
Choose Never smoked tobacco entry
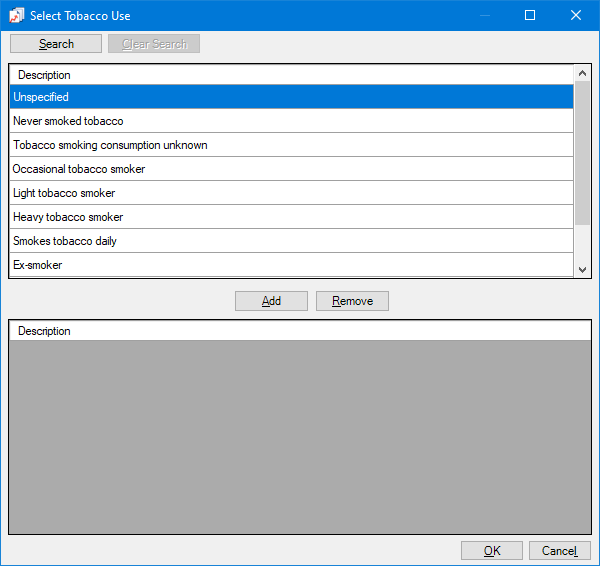[x=290, y=121]
